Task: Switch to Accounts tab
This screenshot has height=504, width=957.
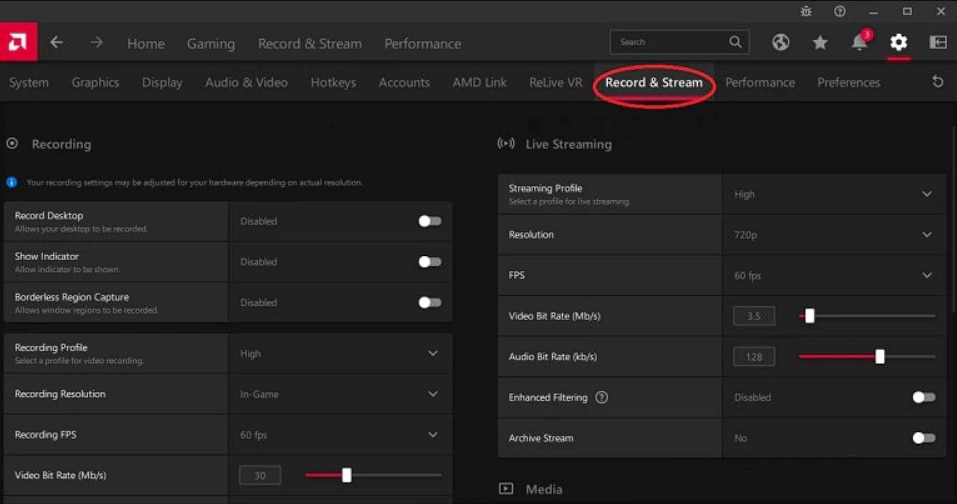Action: pyautogui.click(x=404, y=82)
